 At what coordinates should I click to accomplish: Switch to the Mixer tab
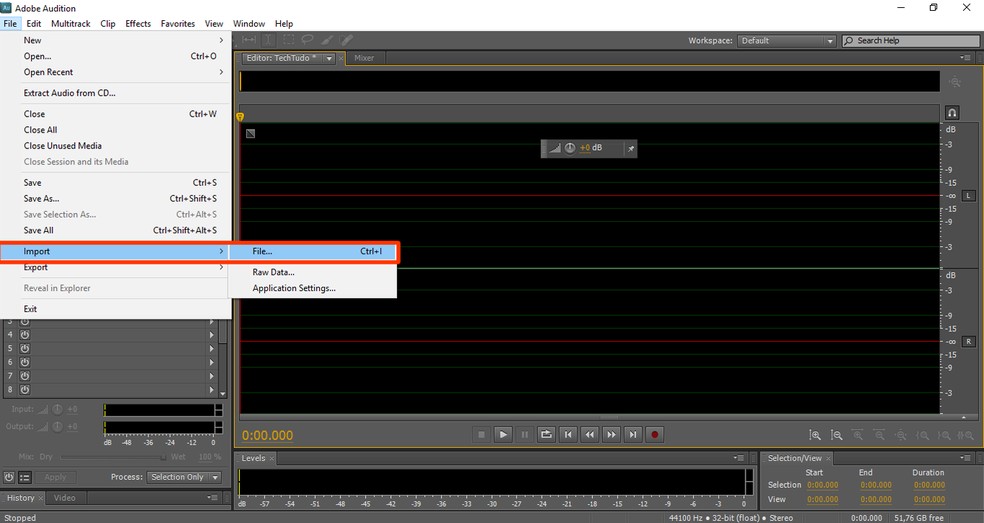(364, 58)
